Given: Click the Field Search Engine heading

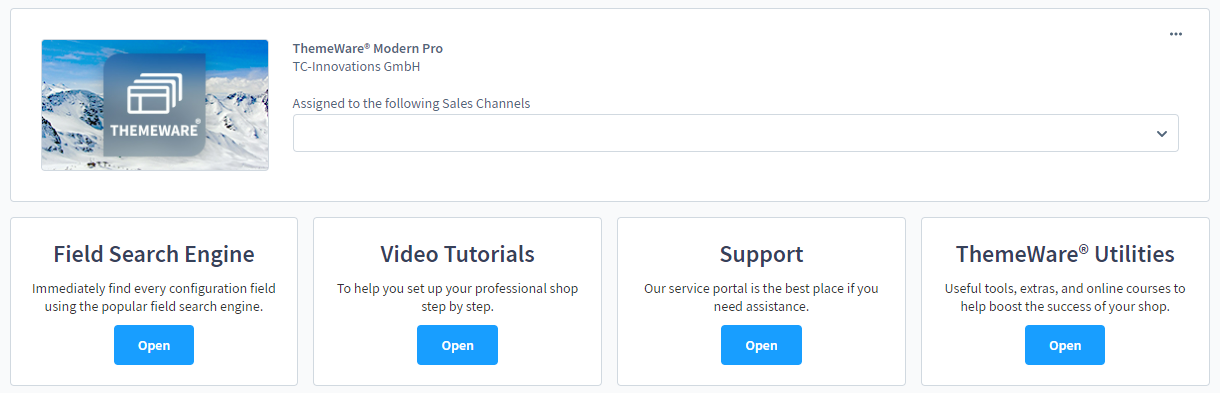Looking at the screenshot, I should point(154,254).
